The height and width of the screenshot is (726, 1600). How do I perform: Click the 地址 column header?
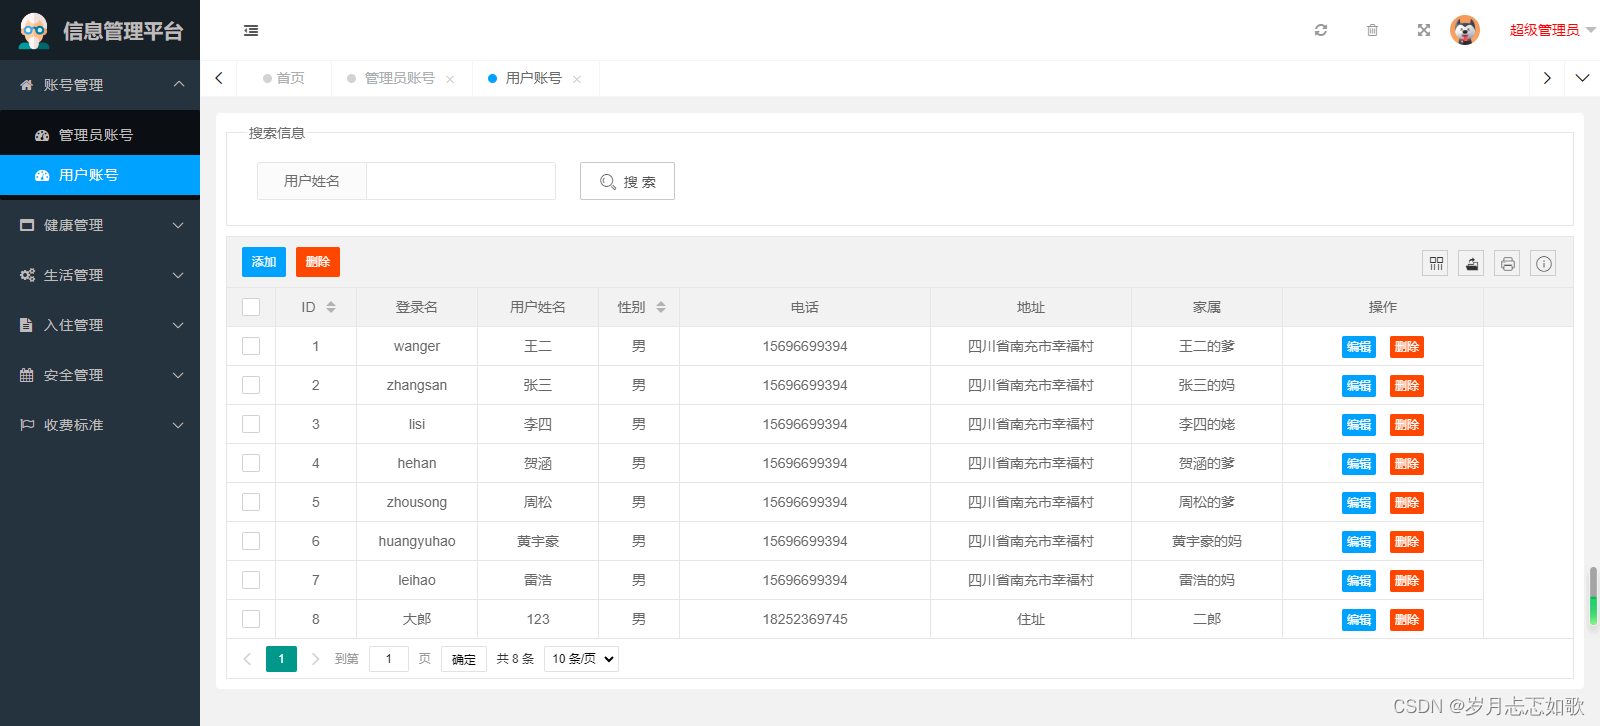(1031, 307)
